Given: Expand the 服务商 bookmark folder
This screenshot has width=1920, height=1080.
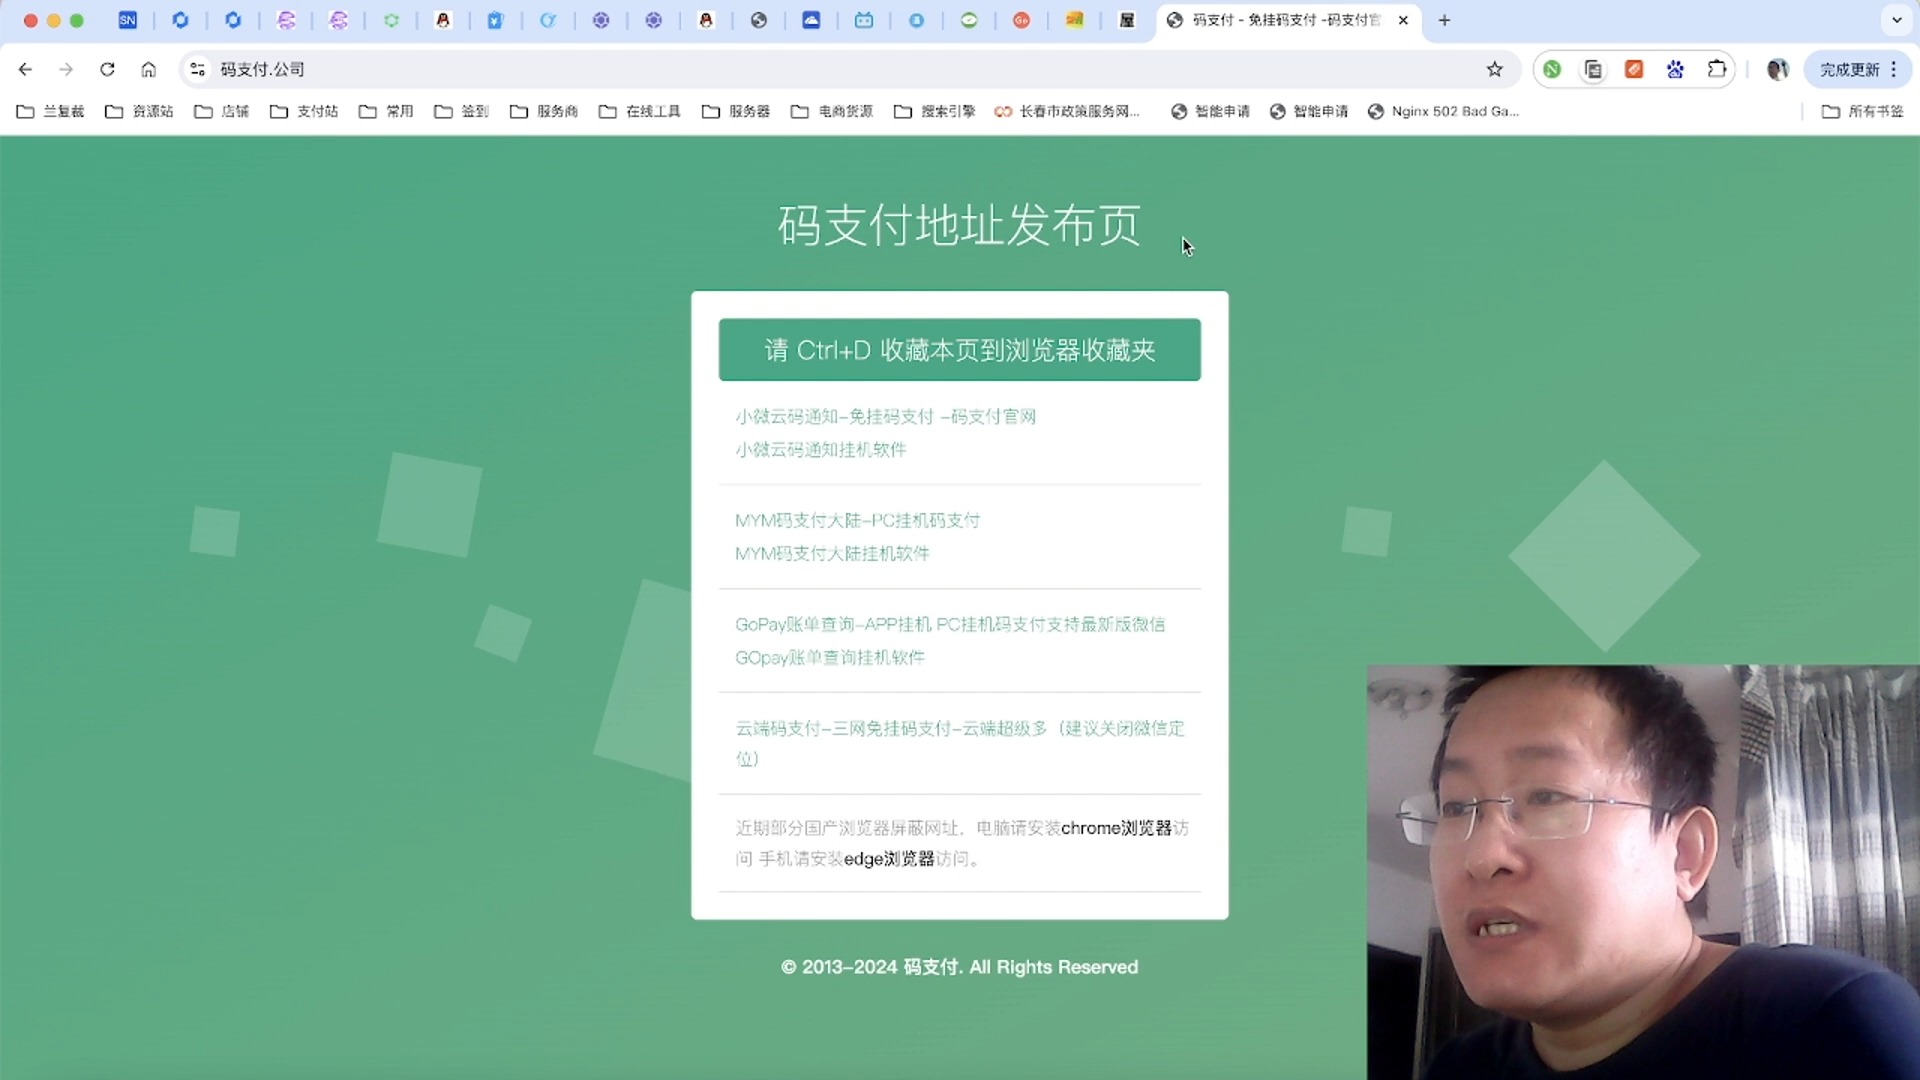Looking at the screenshot, I should coord(544,111).
